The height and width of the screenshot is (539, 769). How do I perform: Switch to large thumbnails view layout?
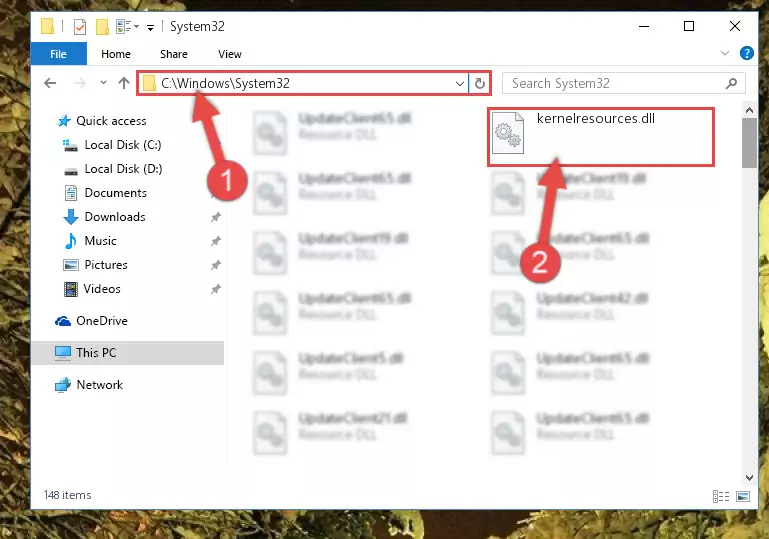click(x=743, y=496)
